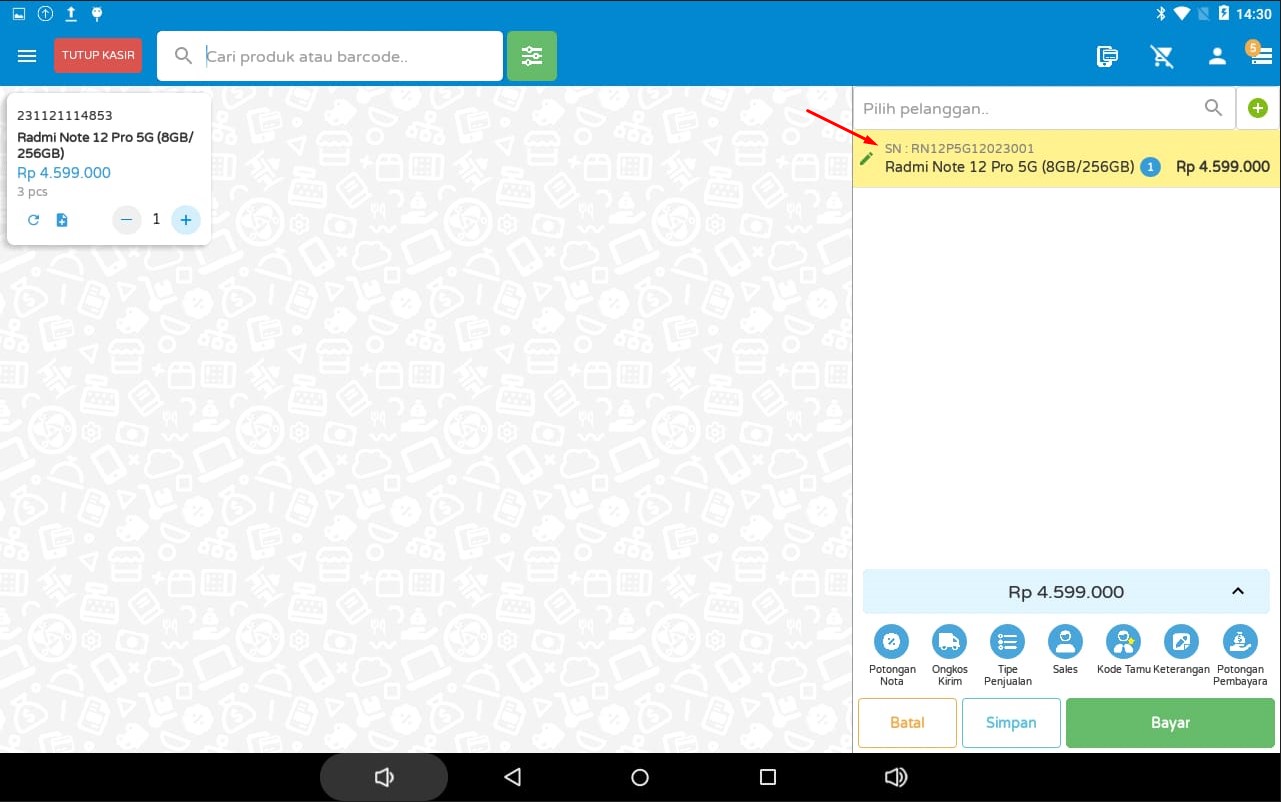The height and width of the screenshot is (802, 1281).
Task: Select the Radmi Note 12 Pro cart row
Action: pos(1066,158)
